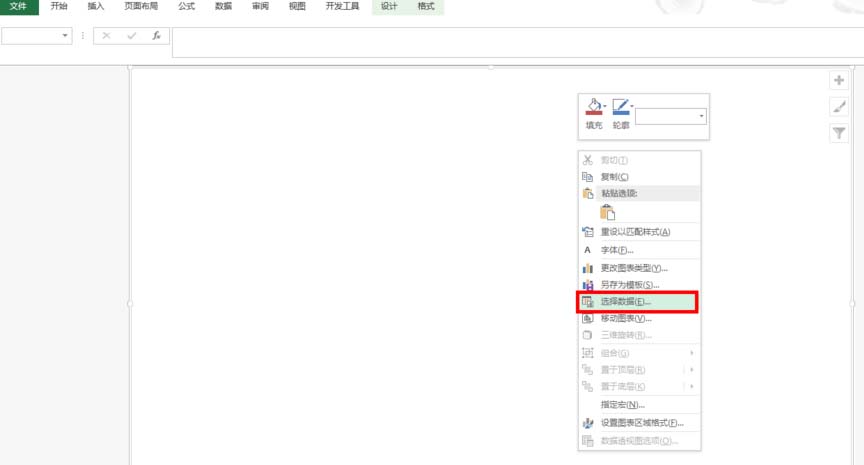Image resolution: width=864 pixels, height=465 pixels.
Task: Open Insert Function with fx icon
Action: [x=156, y=36]
